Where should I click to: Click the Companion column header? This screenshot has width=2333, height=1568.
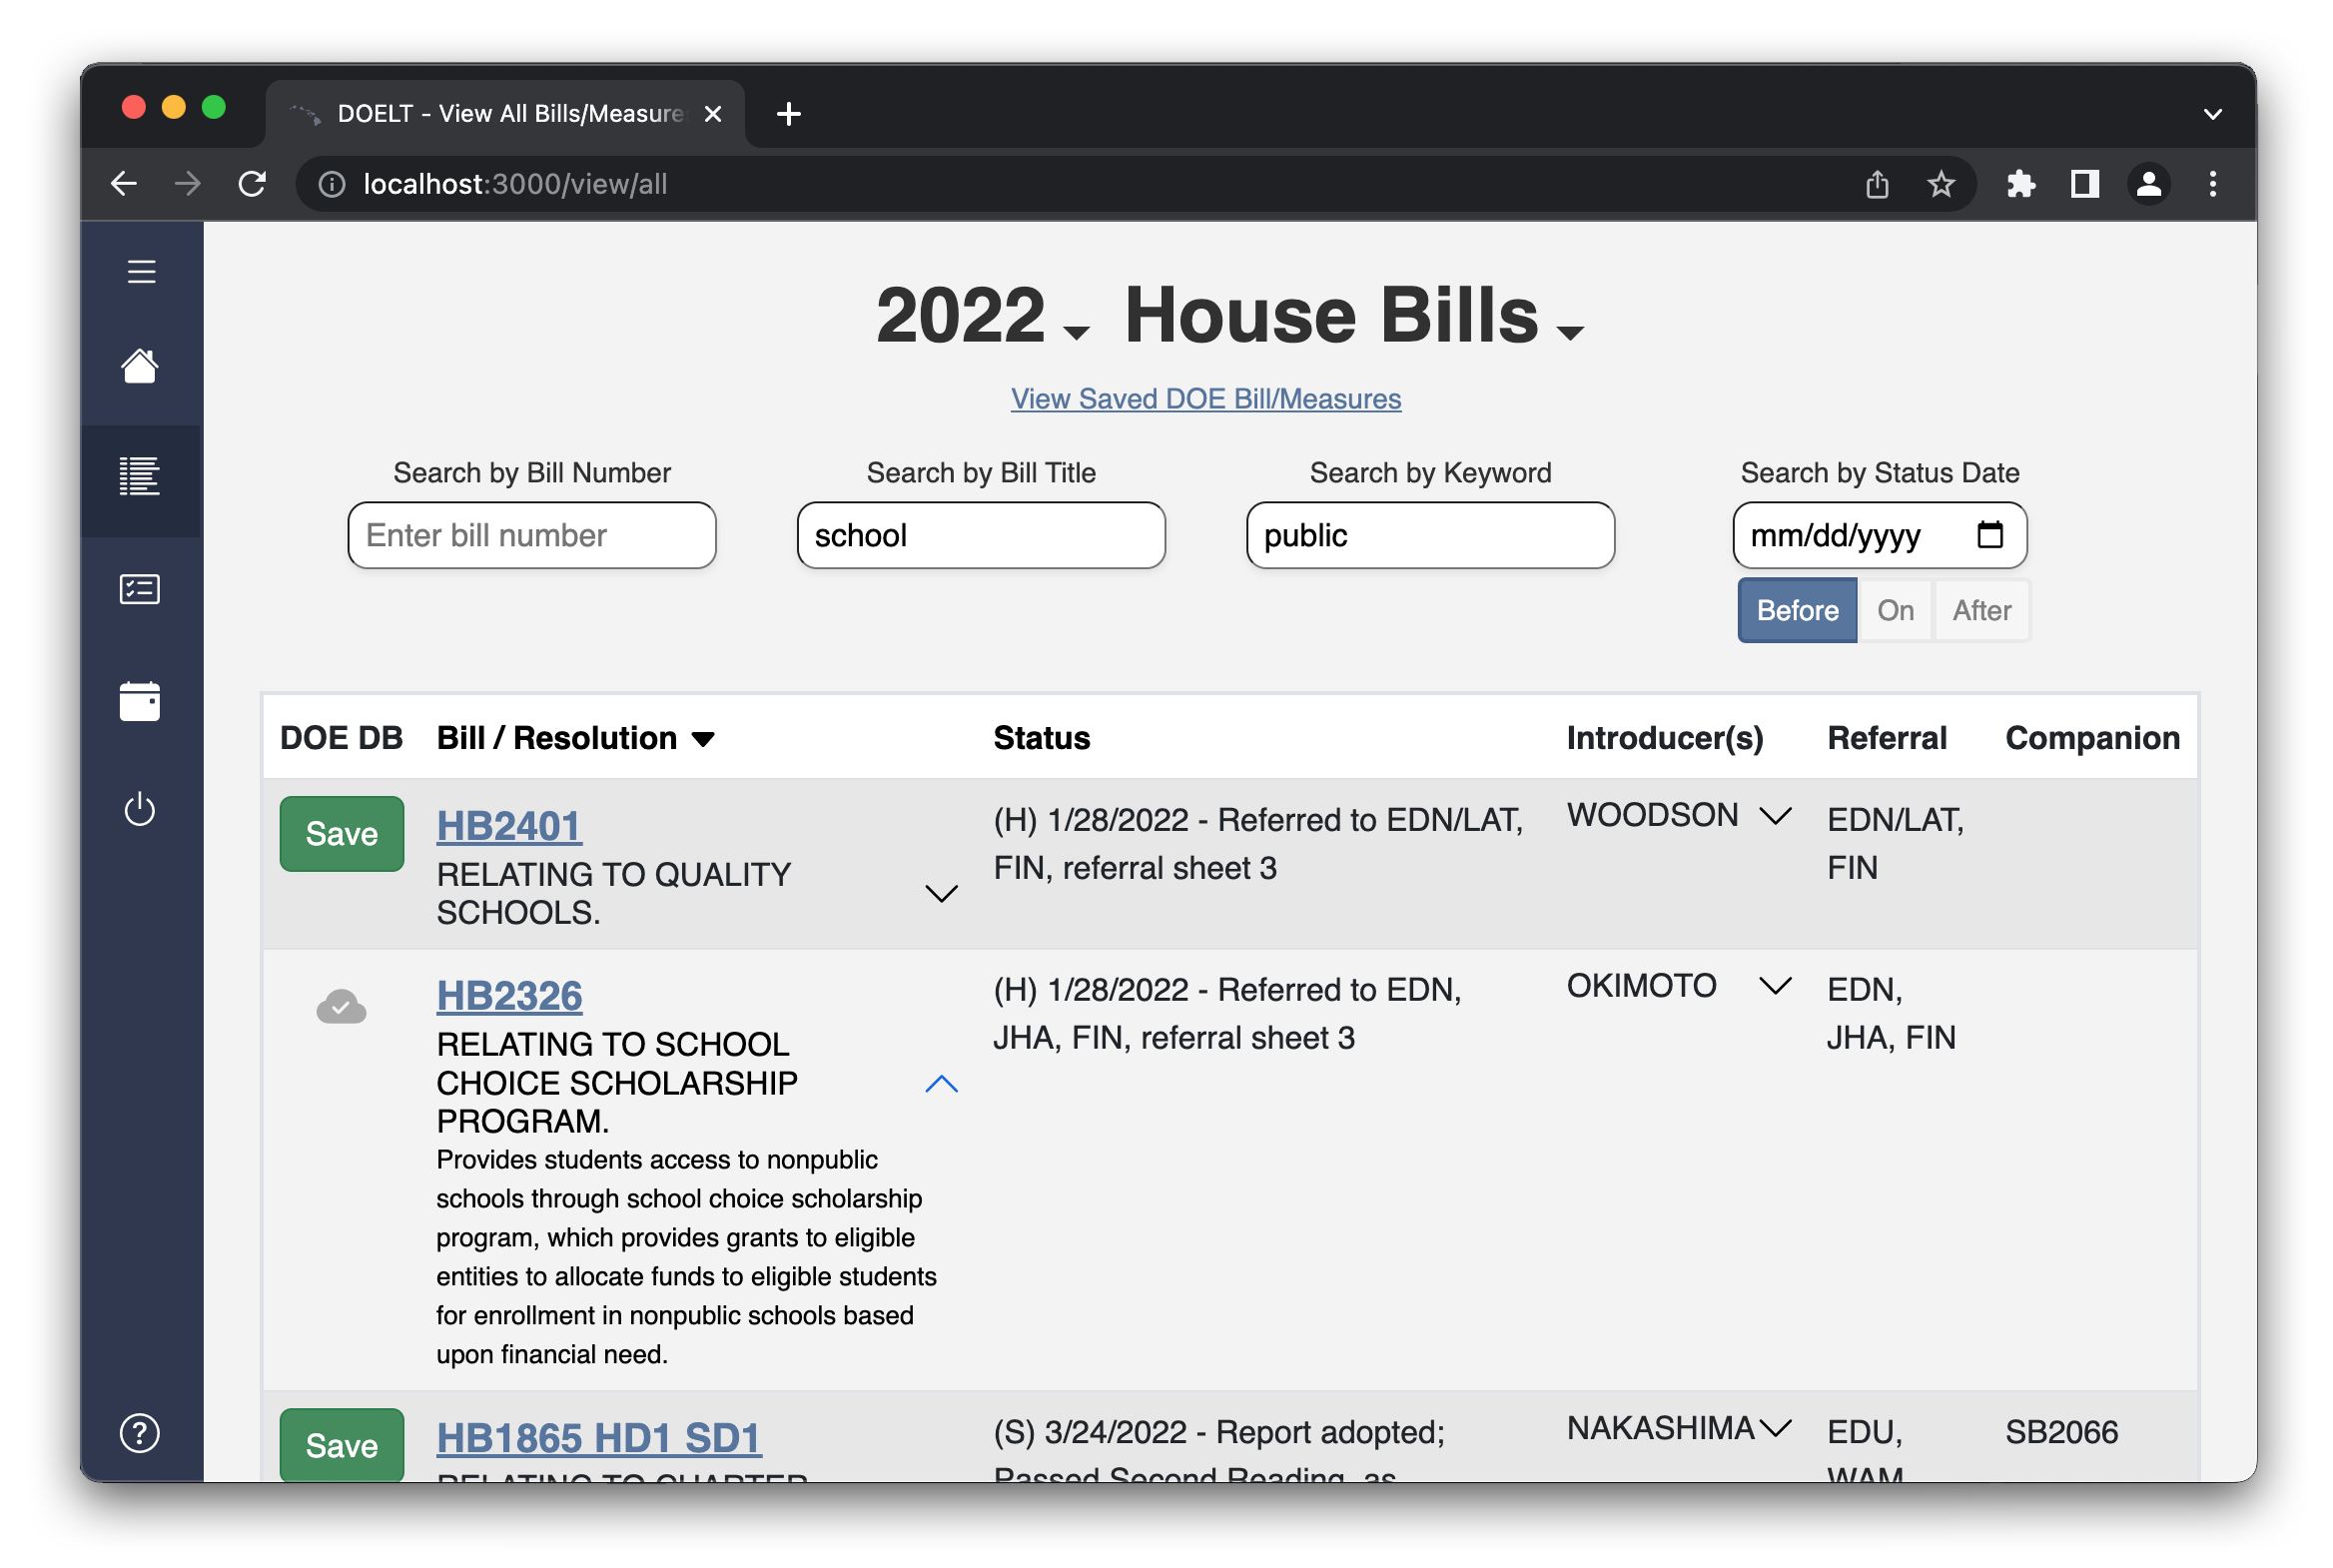point(2092,738)
